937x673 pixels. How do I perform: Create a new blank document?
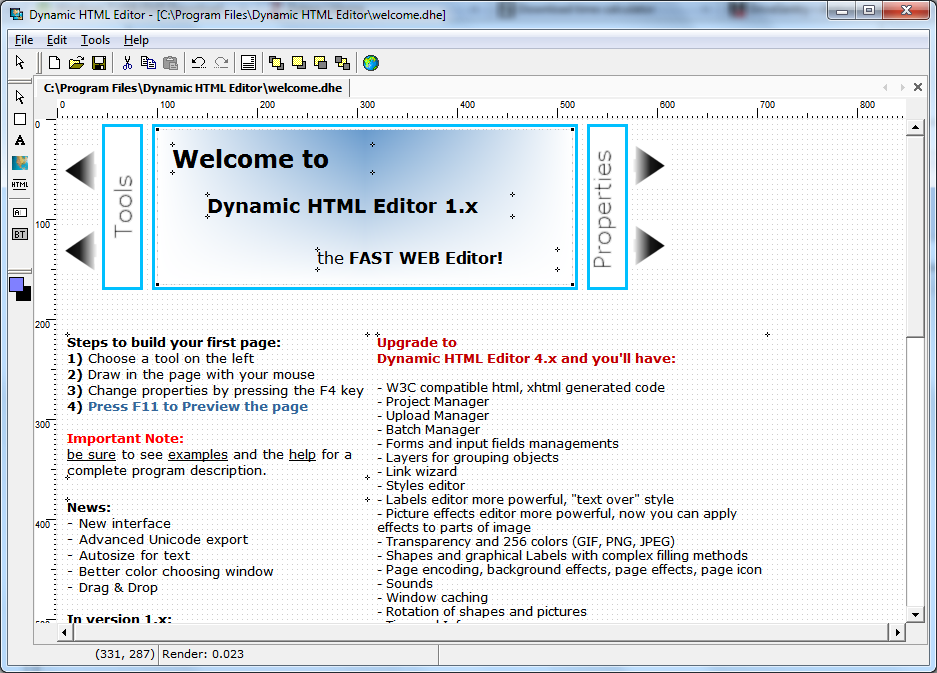(x=54, y=63)
